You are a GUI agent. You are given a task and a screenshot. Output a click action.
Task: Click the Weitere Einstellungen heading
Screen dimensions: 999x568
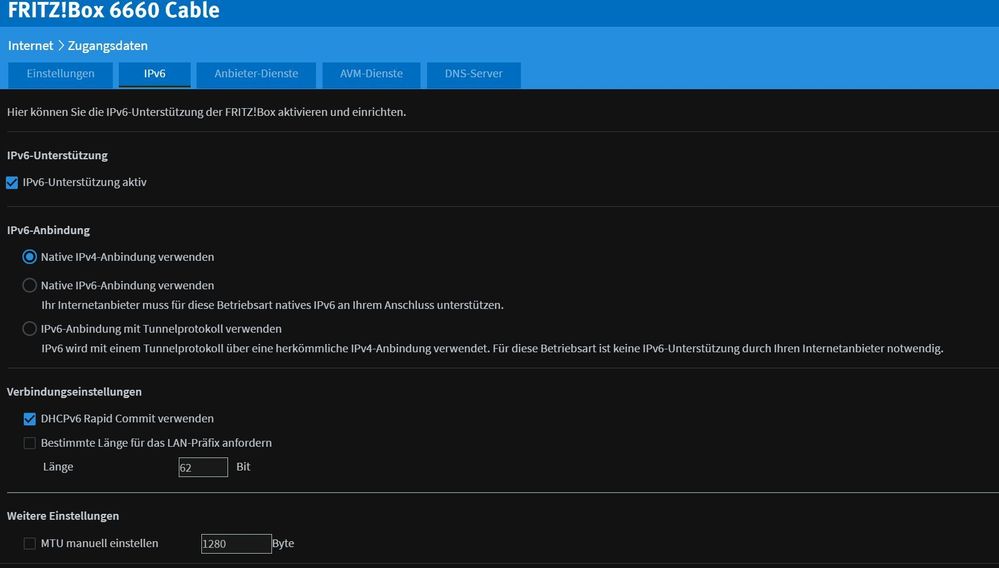[x=63, y=516]
